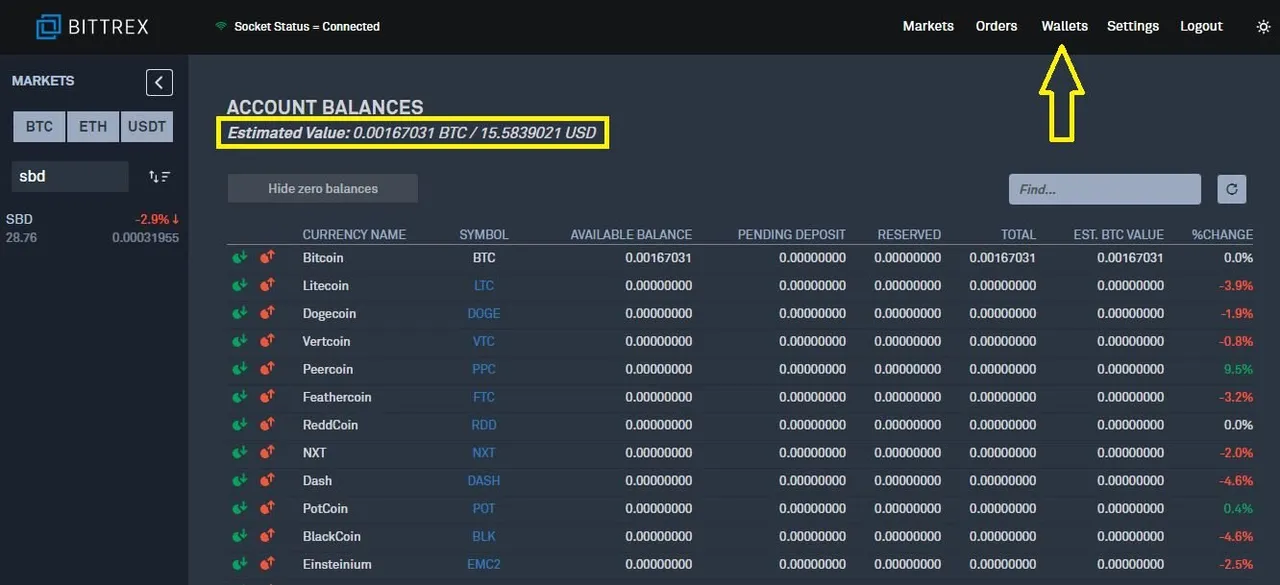Open the DASH symbol link
The width and height of the screenshot is (1280, 585).
(x=484, y=481)
